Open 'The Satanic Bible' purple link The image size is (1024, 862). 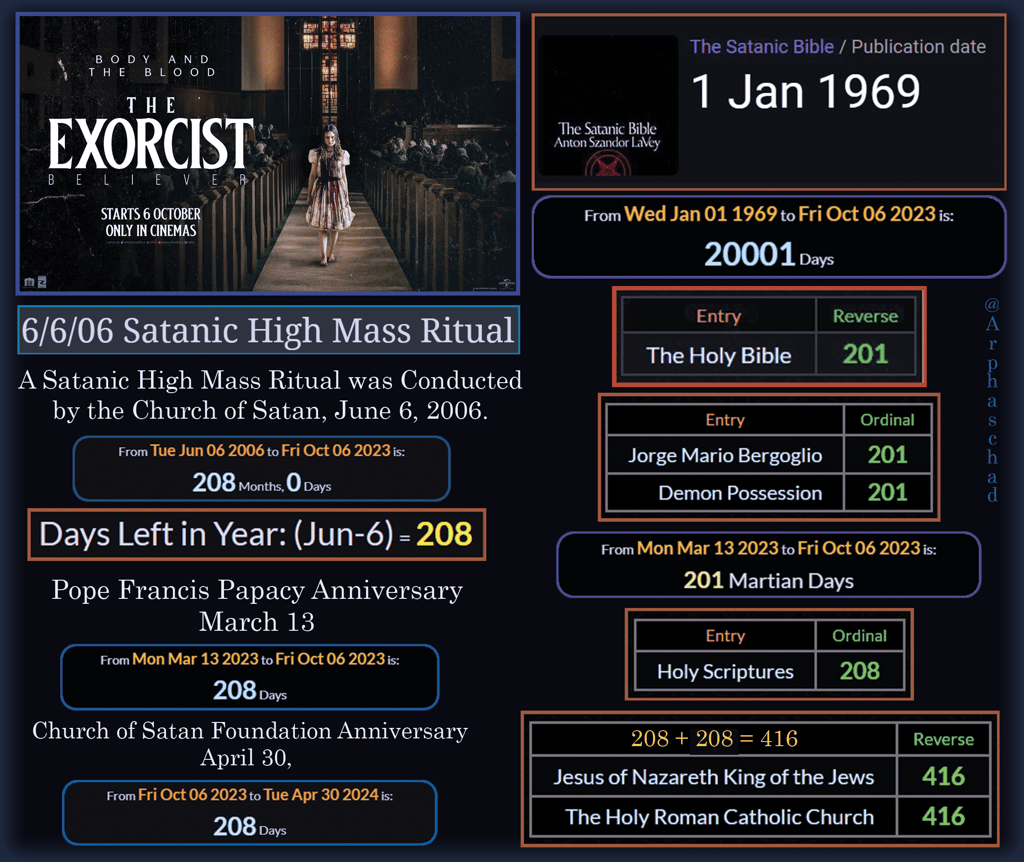pyautogui.click(x=761, y=47)
